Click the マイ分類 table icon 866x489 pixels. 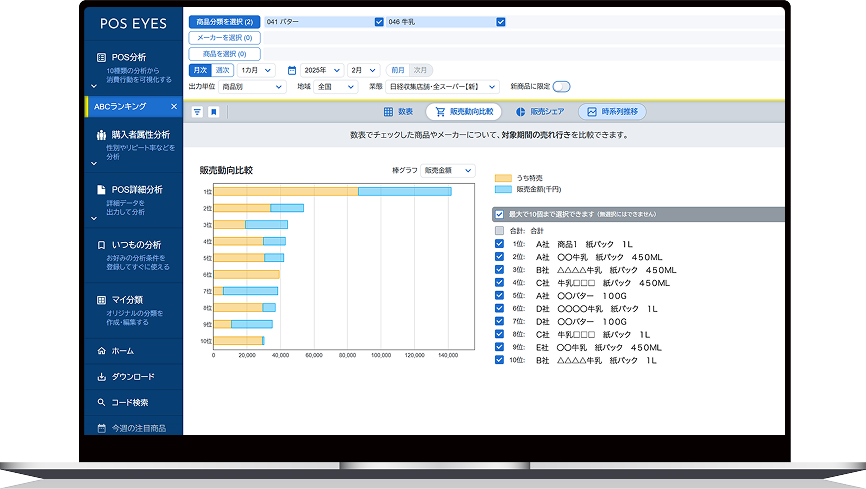101,300
